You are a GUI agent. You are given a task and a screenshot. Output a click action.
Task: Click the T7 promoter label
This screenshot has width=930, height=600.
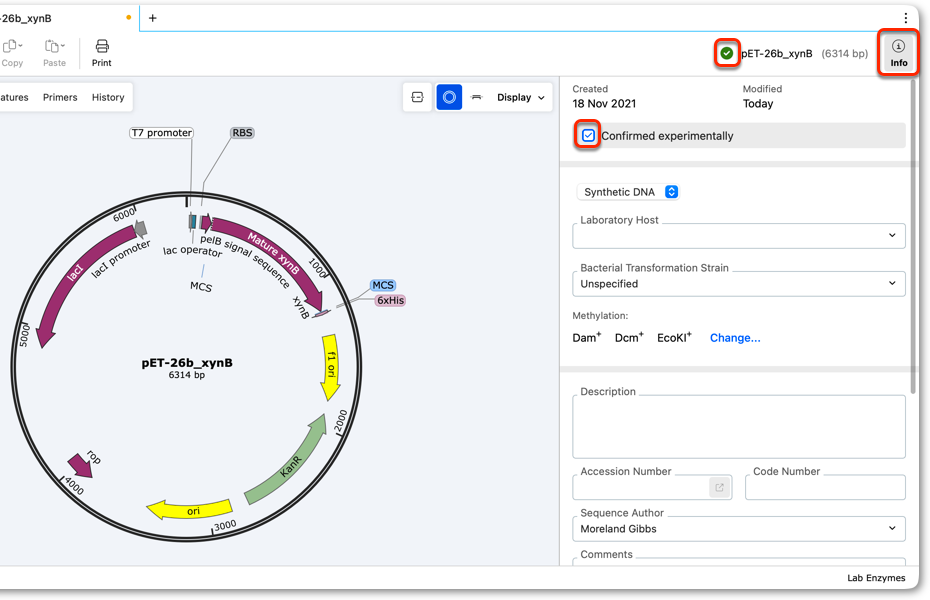pos(161,133)
